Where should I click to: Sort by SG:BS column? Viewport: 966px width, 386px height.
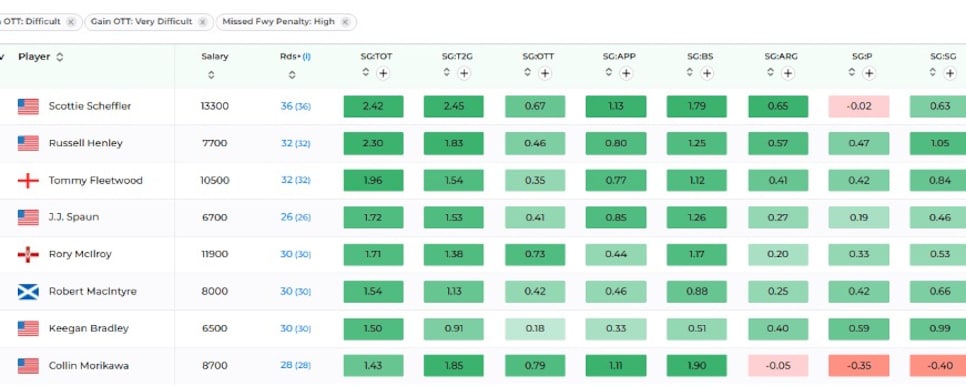[x=689, y=73]
